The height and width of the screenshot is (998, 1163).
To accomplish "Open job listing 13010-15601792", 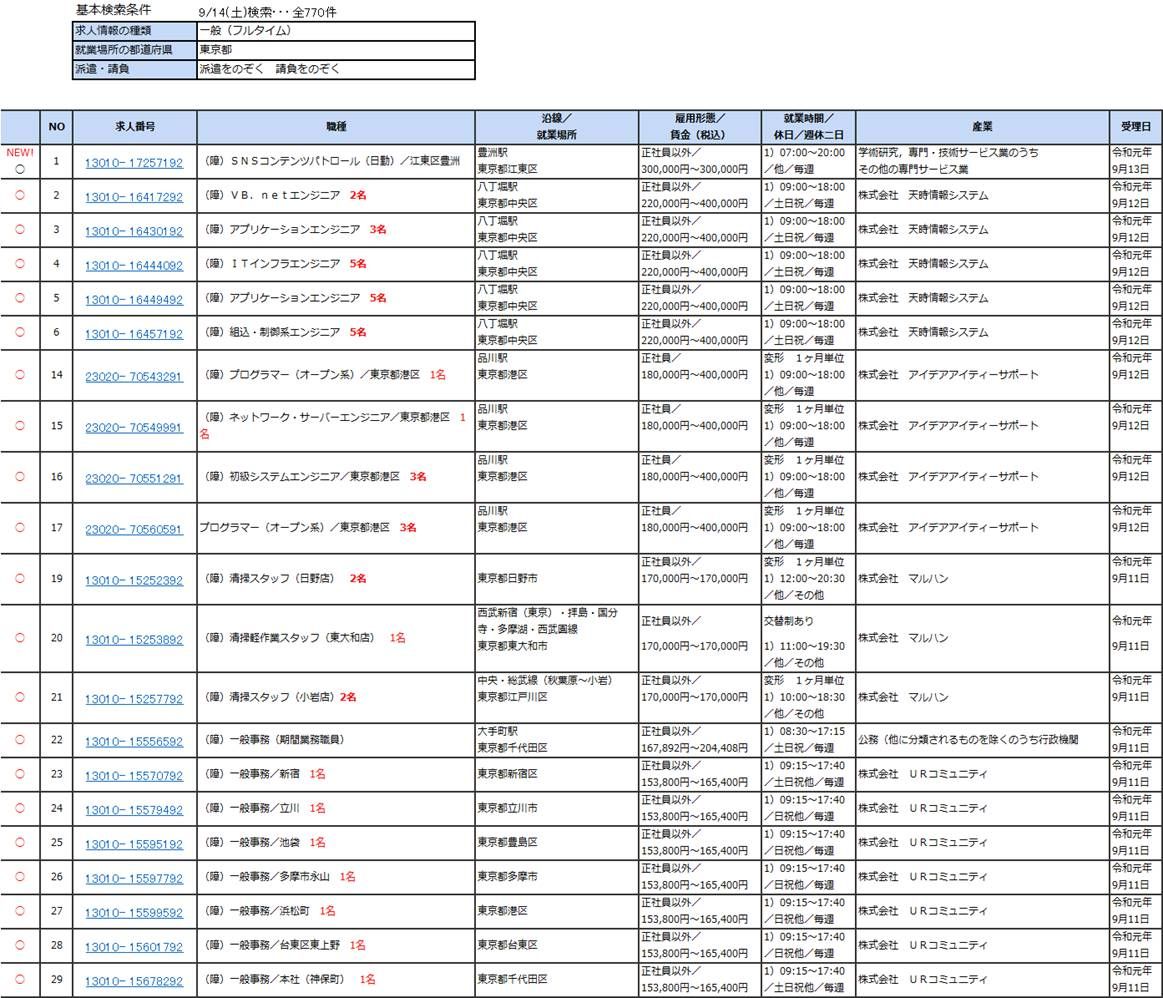I will point(134,947).
